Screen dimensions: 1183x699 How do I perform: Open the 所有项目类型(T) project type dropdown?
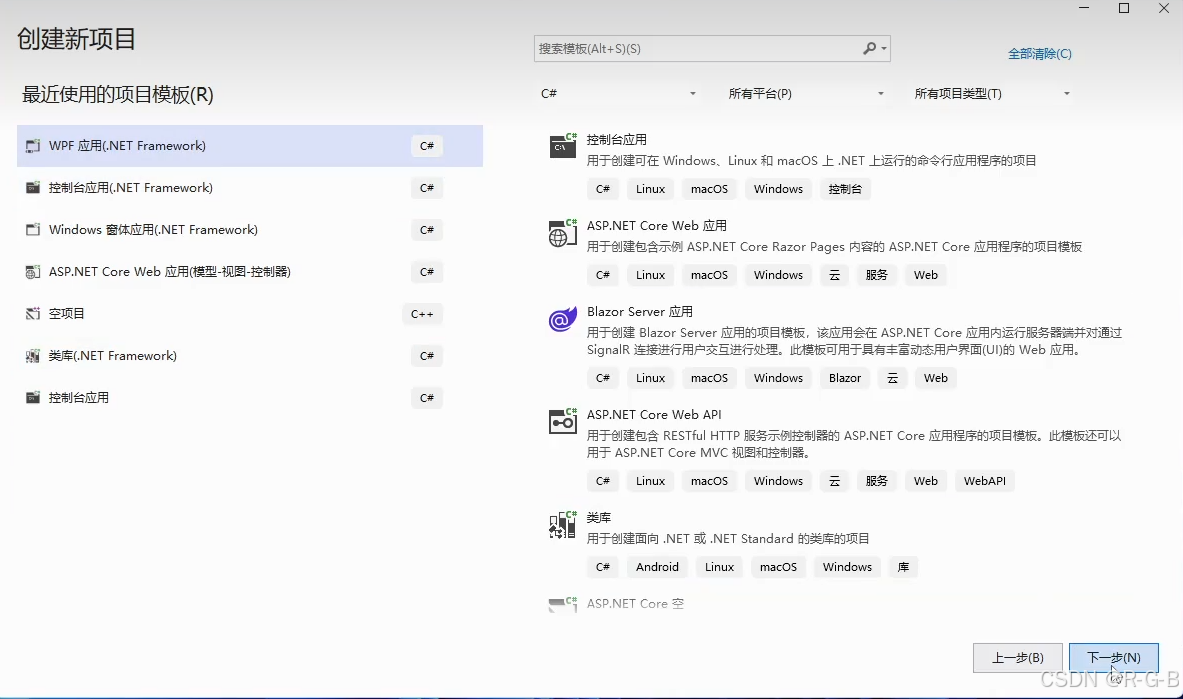tap(991, 94)
